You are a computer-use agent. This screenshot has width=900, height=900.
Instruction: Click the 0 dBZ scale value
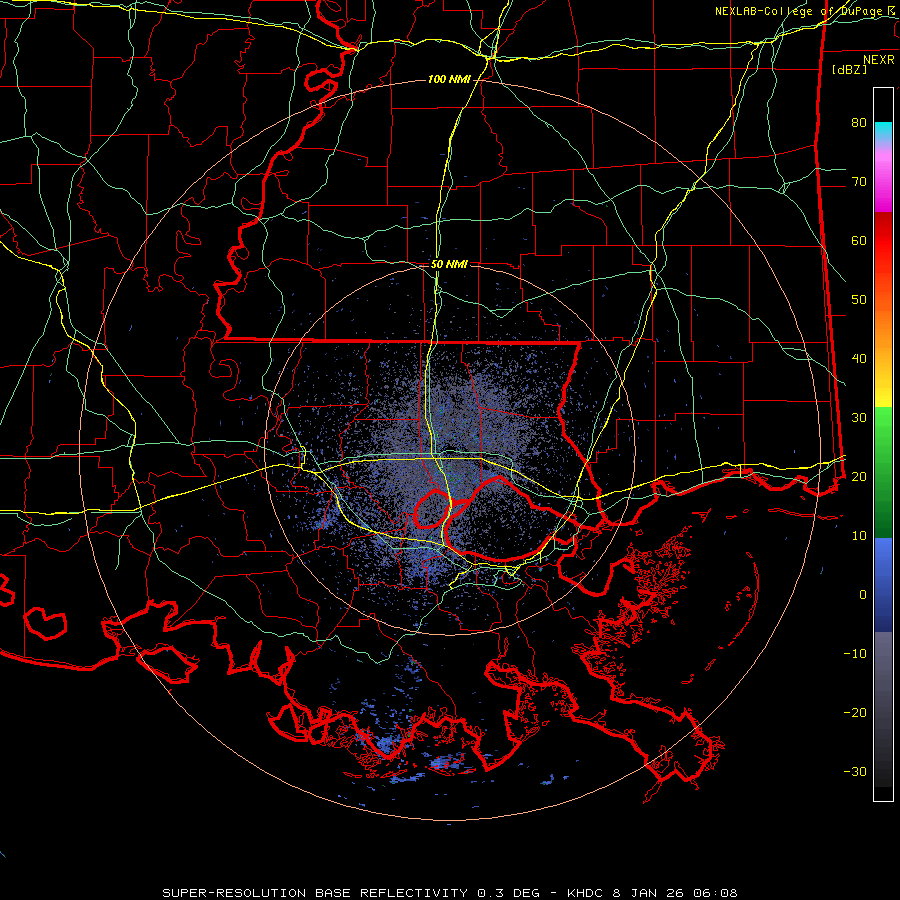pos(863,595)
